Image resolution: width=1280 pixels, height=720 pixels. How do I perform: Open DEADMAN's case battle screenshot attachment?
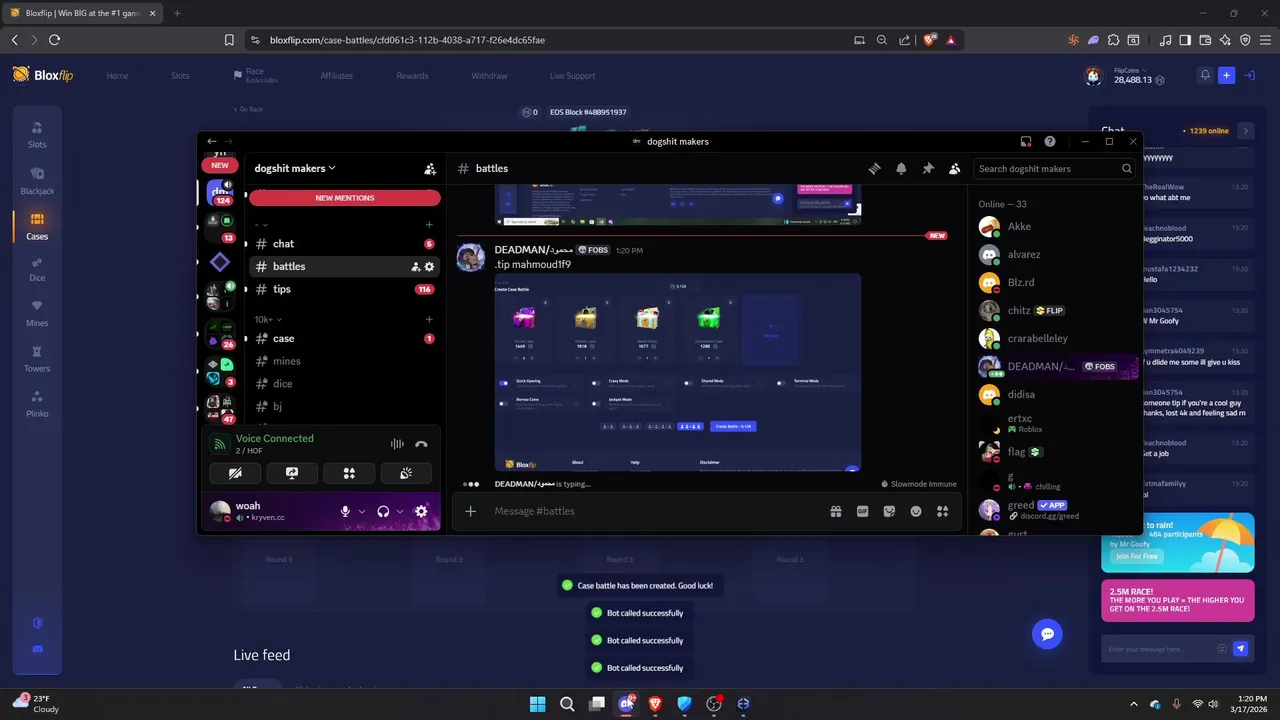(x=678, y=372)
